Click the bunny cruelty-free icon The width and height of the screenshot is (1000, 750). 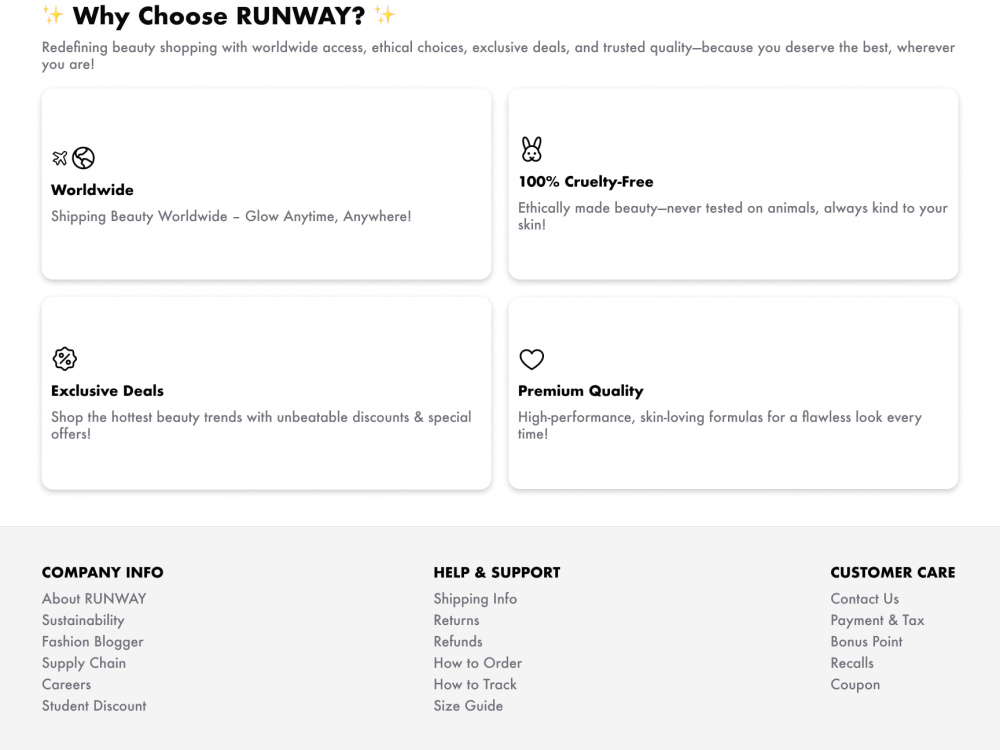coord(531,149)
